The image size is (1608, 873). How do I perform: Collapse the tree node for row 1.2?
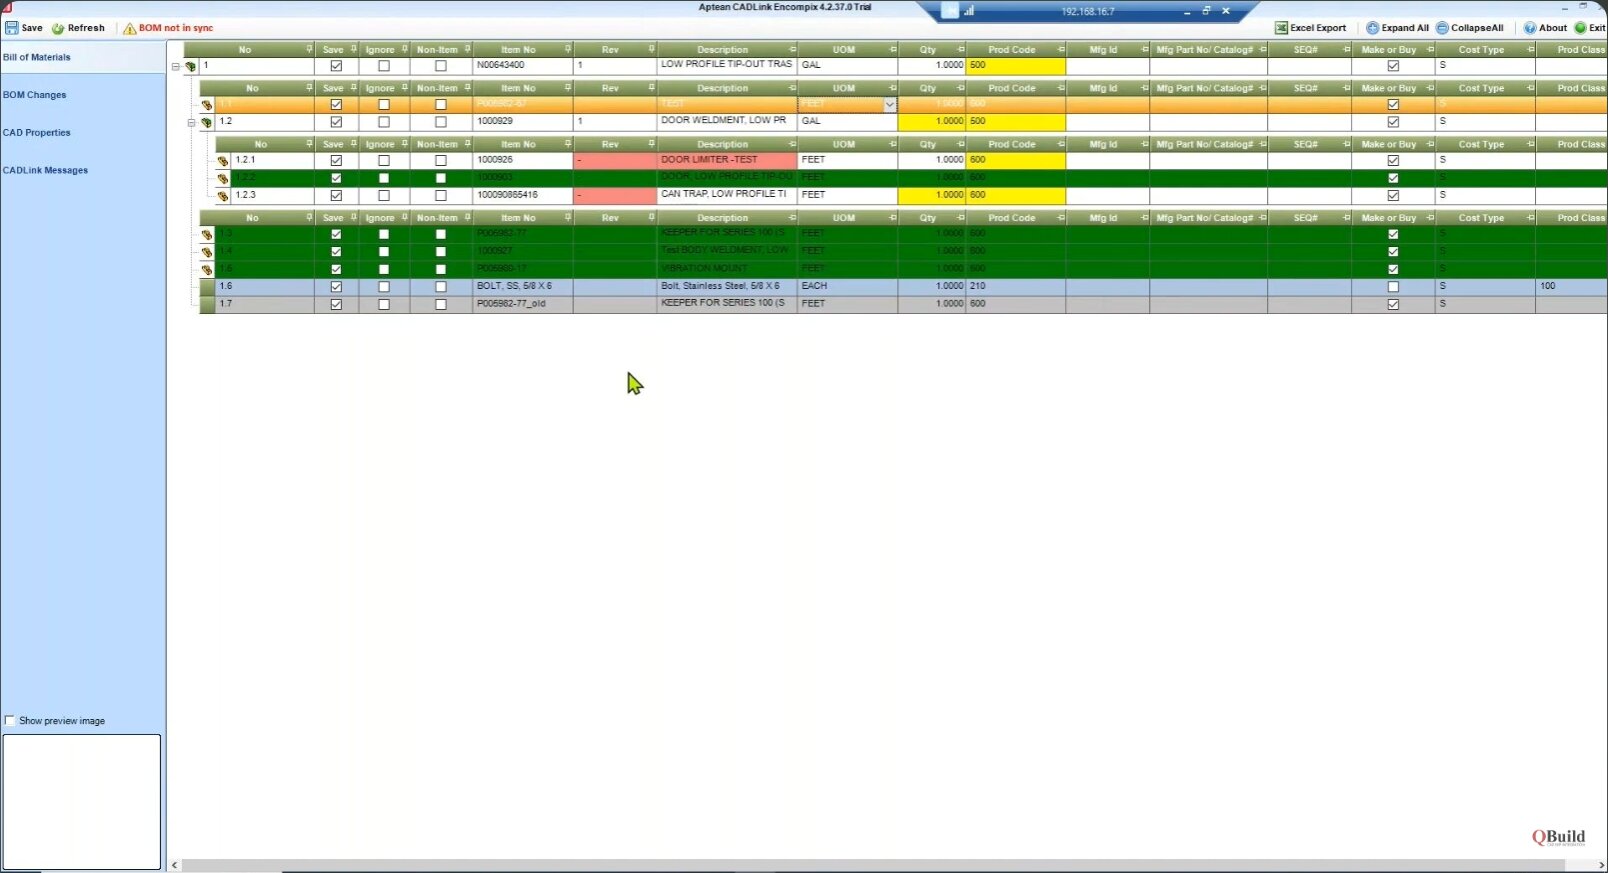coord(191,123)
